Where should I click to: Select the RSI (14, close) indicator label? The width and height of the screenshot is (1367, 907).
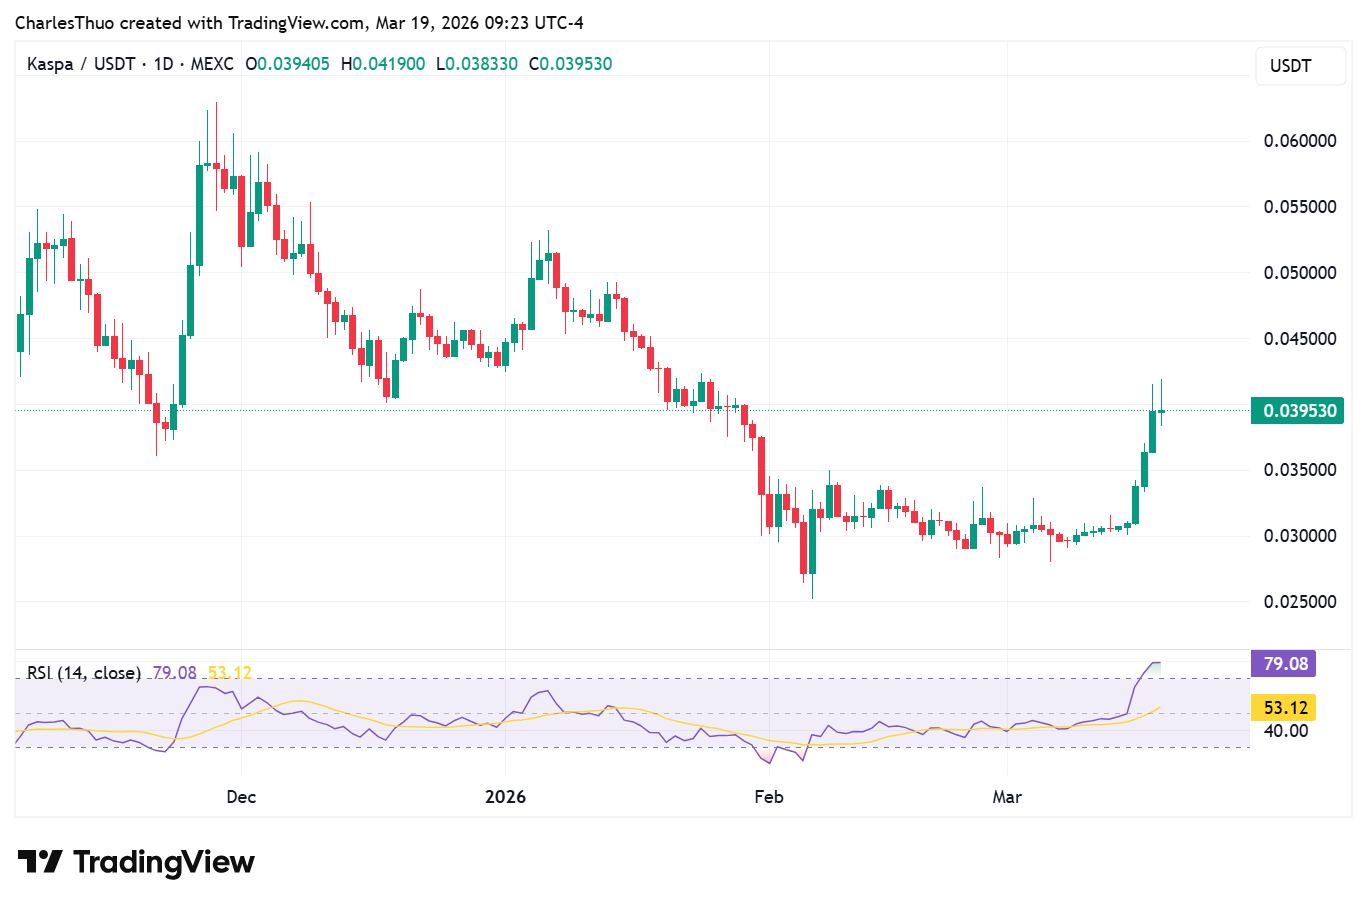tap(84, 673)
